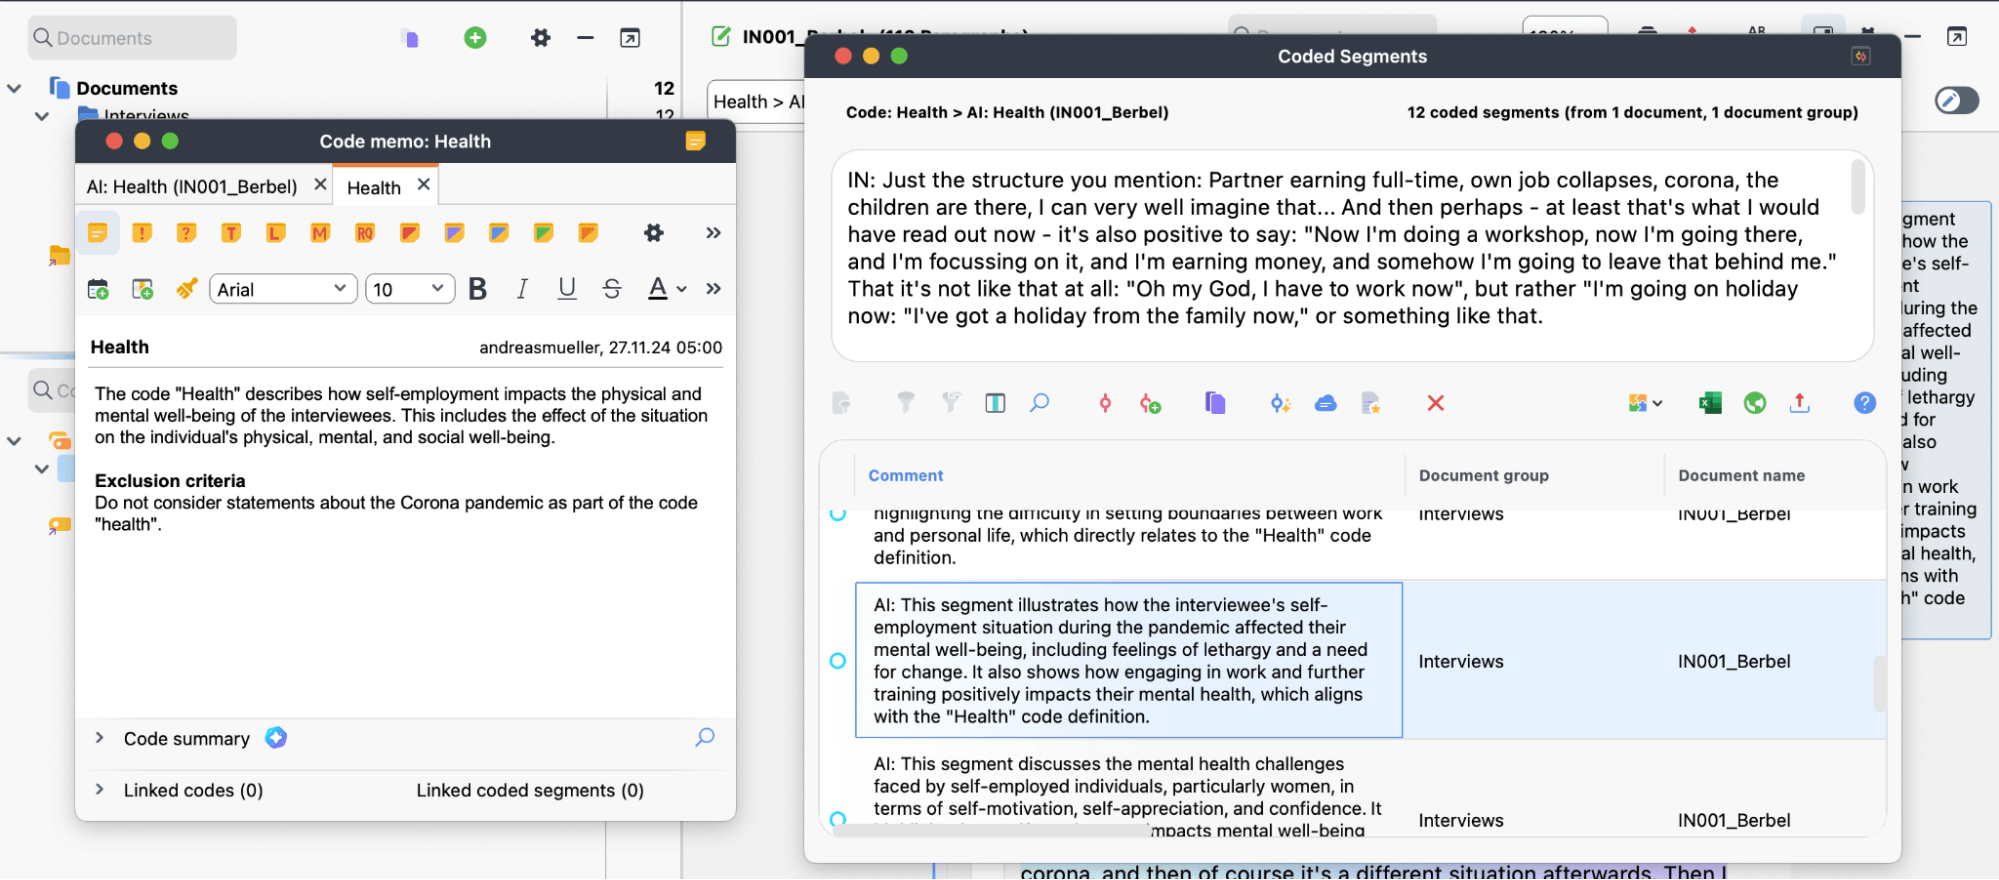Screen dimensions: 1999x880
Task: Switch to the AI: Health (IN001_Berbel) tab
Action: click(192, 187)
